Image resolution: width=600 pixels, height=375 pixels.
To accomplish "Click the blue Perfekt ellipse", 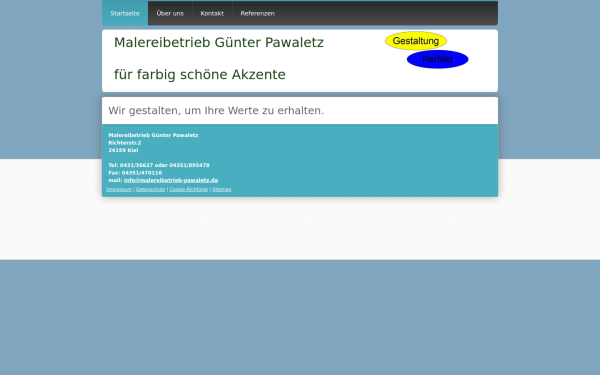I will pos(437,59).
